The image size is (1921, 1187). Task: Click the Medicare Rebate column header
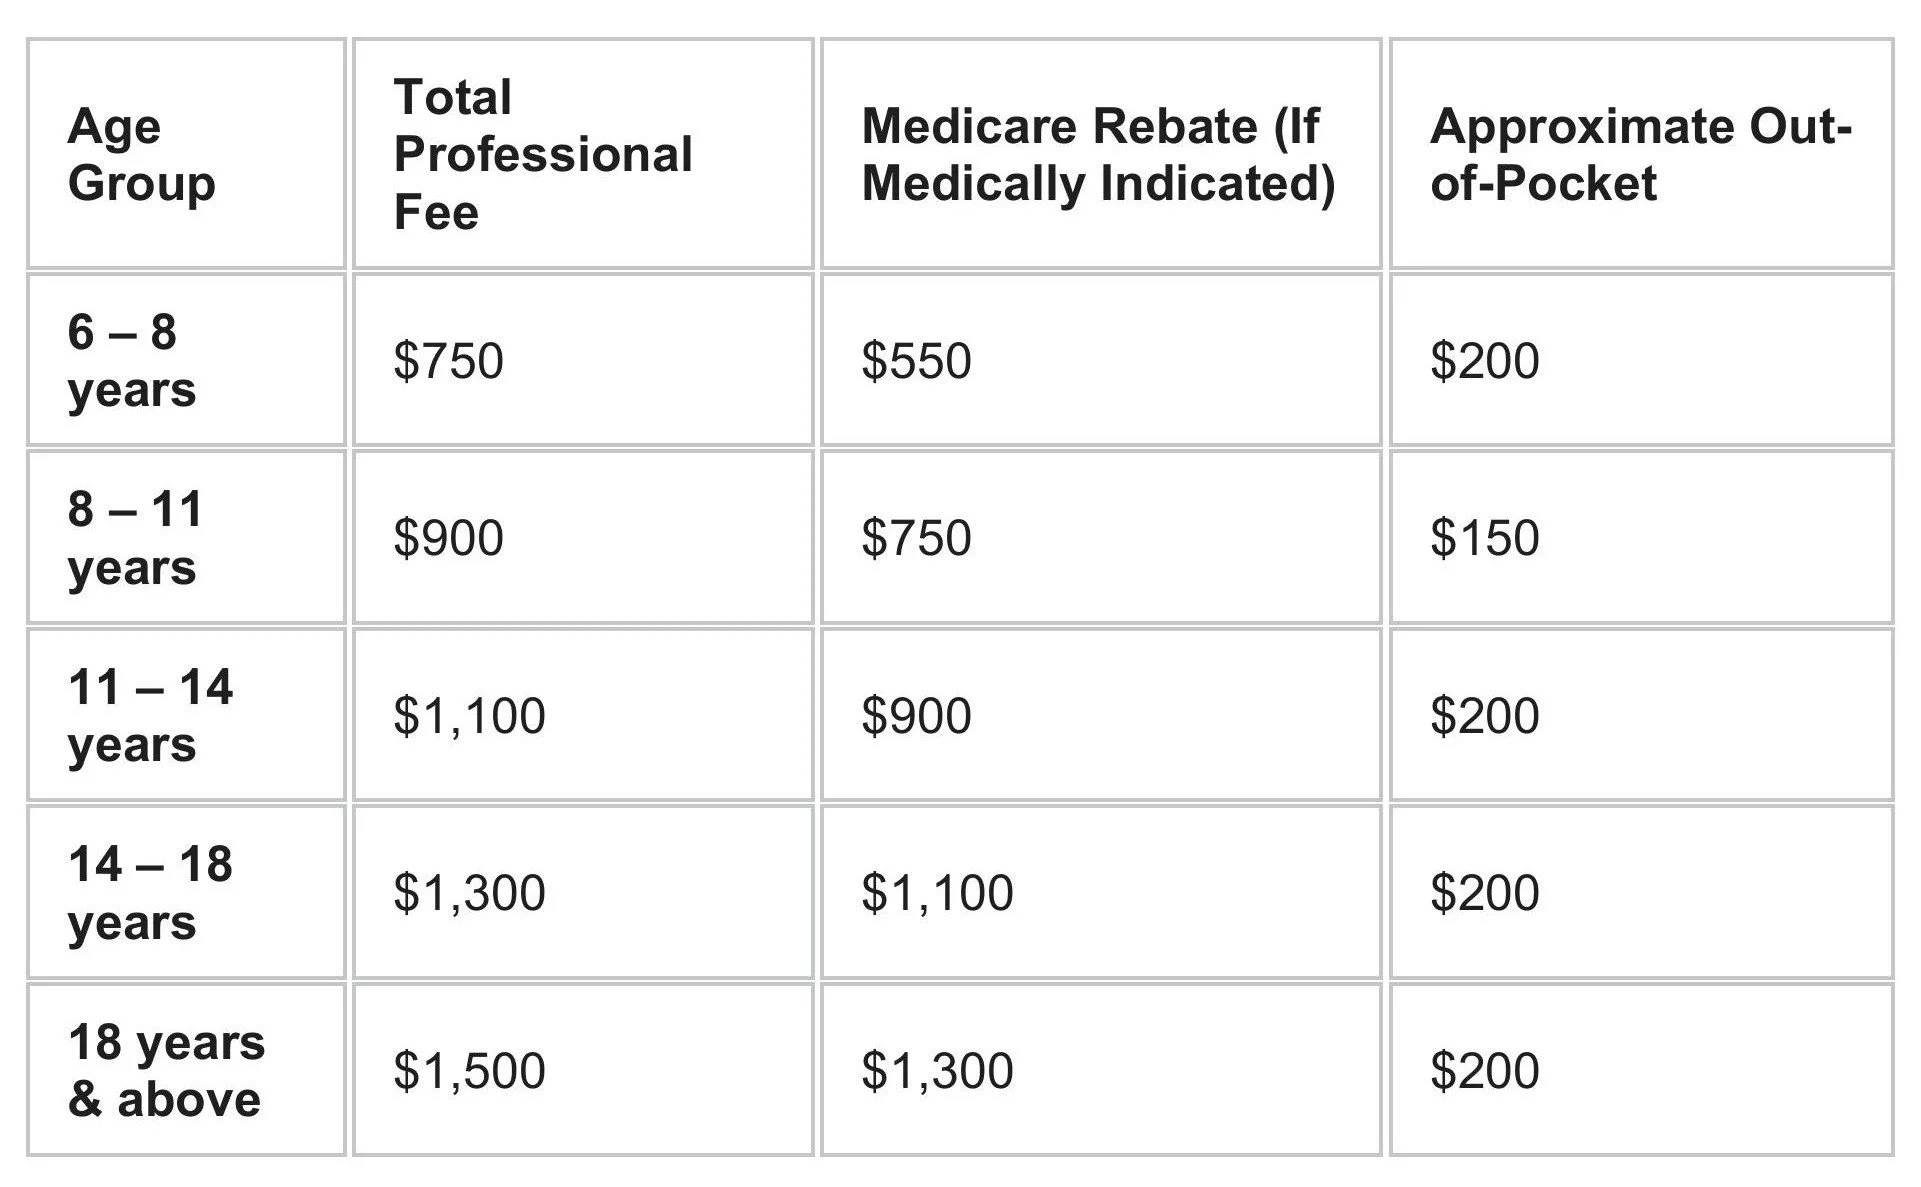pyautogui.click(x=1098, y=154)
